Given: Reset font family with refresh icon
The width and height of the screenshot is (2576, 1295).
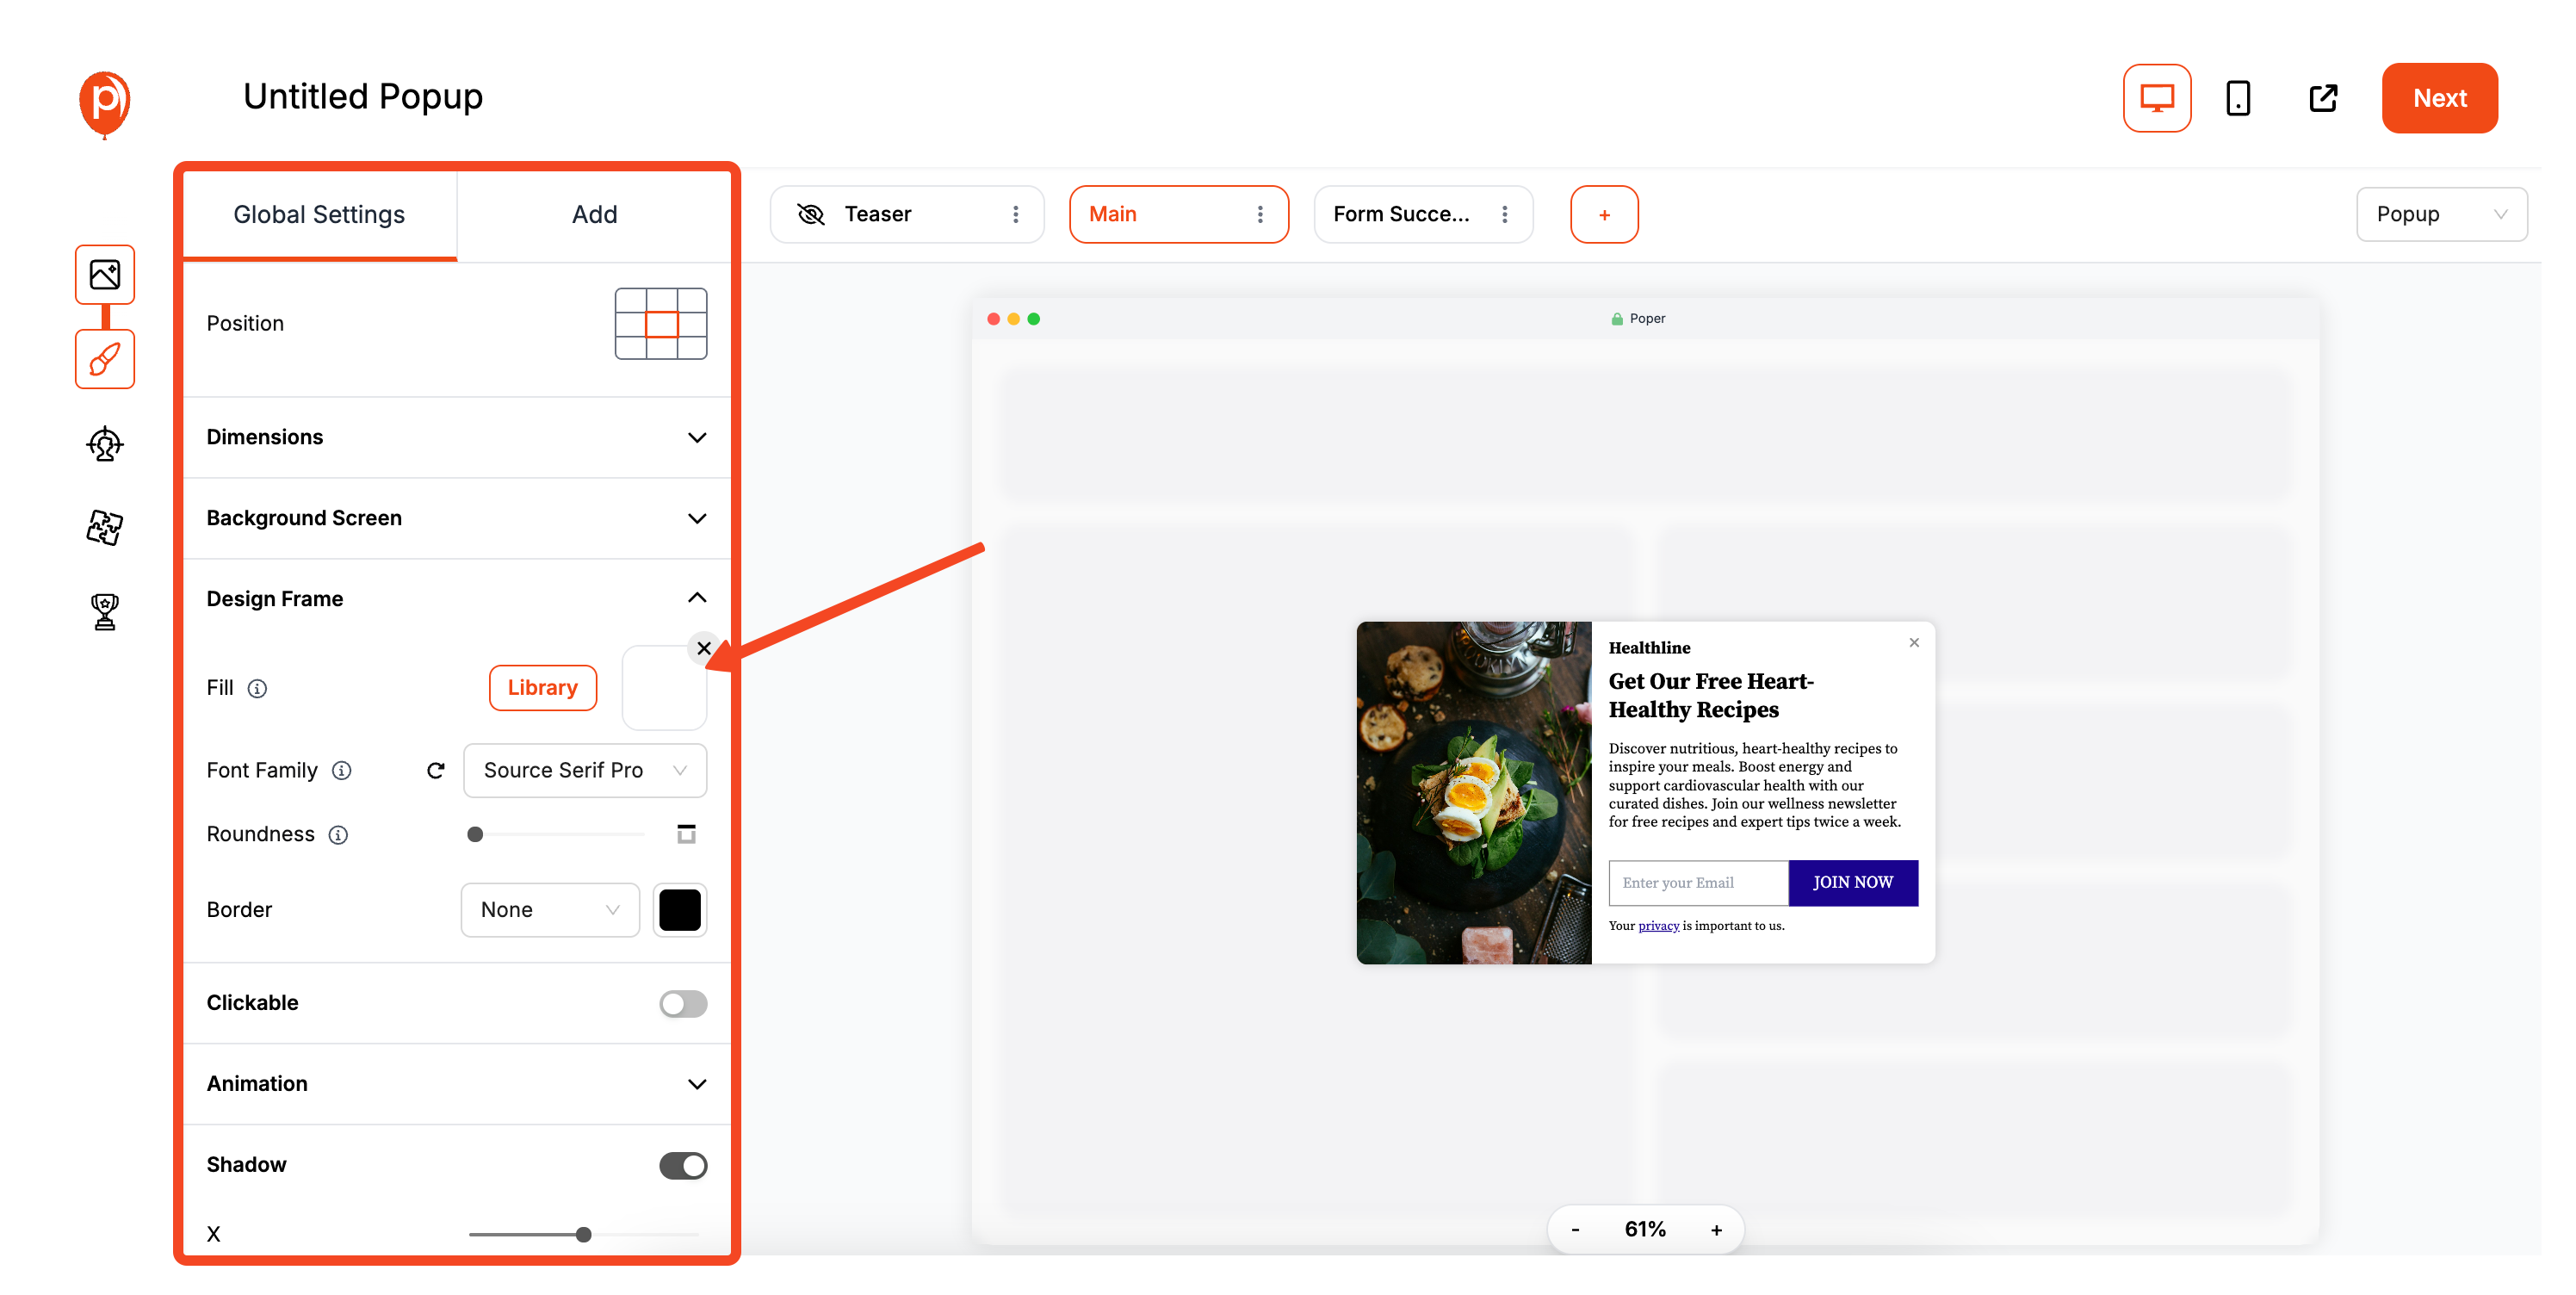Looking at the screenshot, I should click(x=435, y=770).
